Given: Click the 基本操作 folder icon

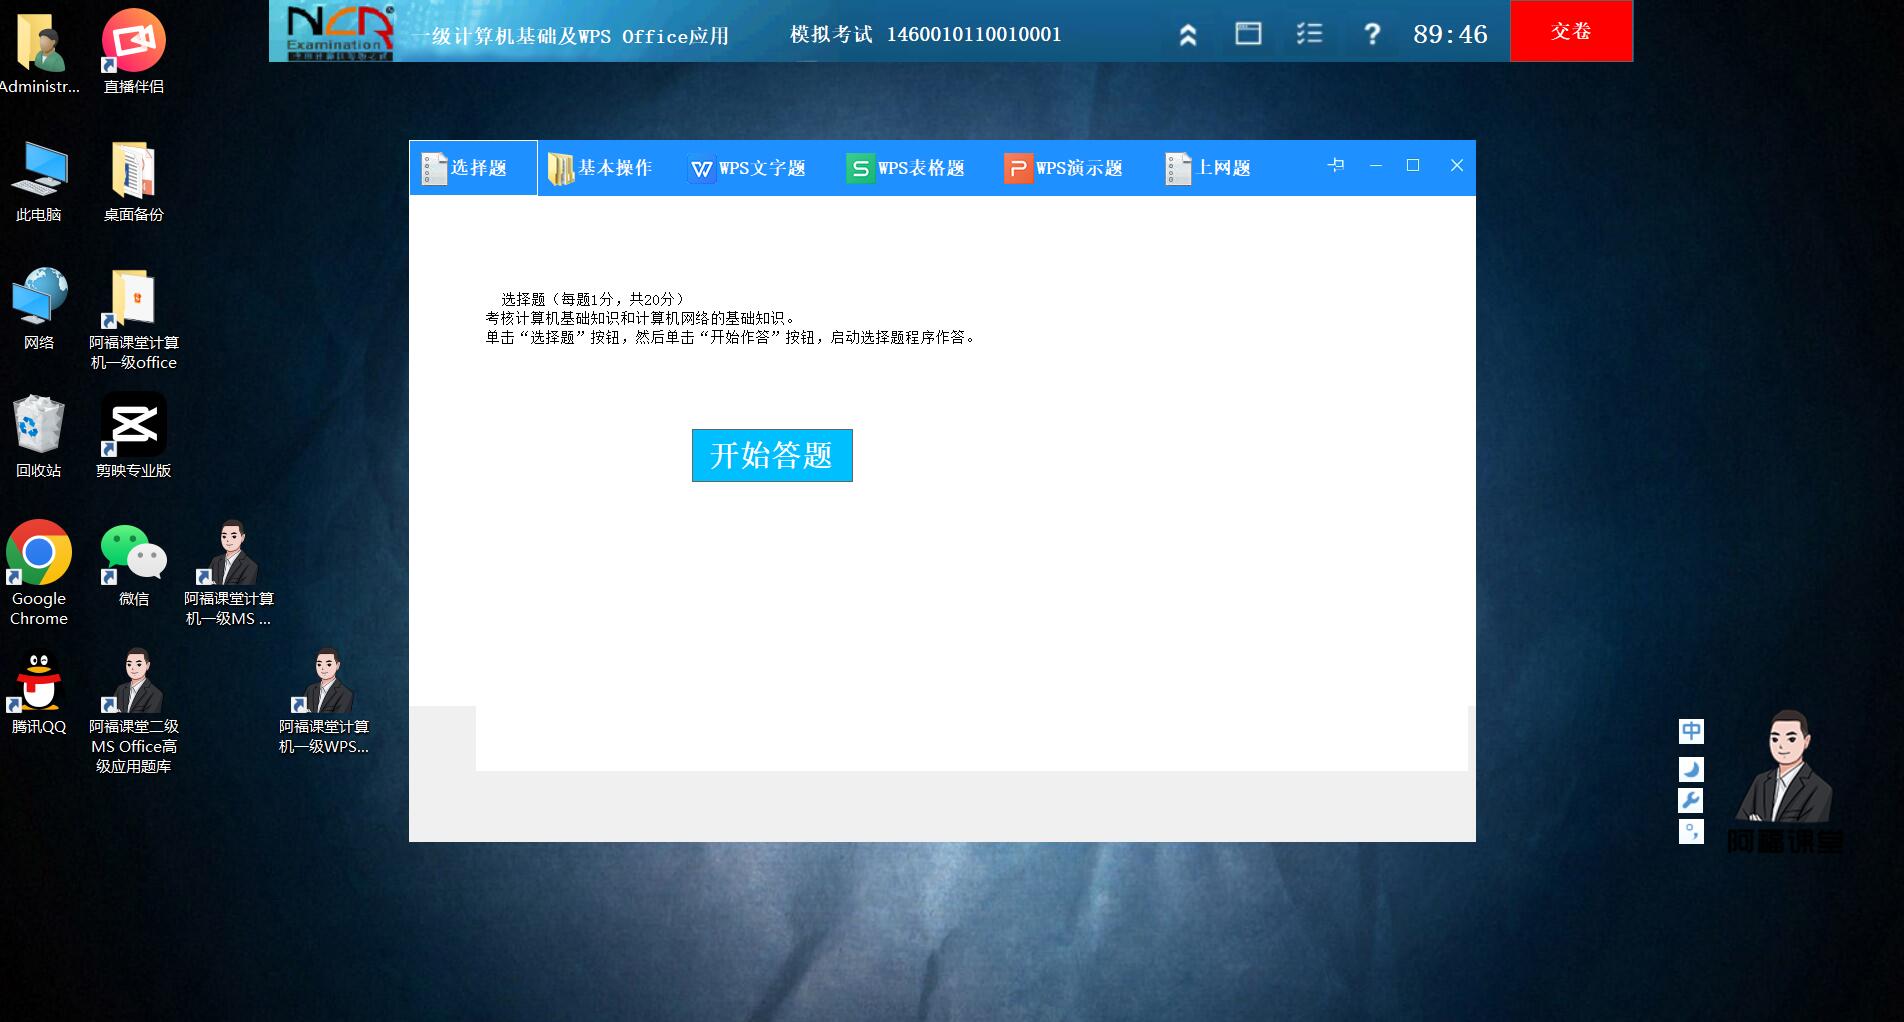Looking at the screenshot, I should click(x=560, y=168).
